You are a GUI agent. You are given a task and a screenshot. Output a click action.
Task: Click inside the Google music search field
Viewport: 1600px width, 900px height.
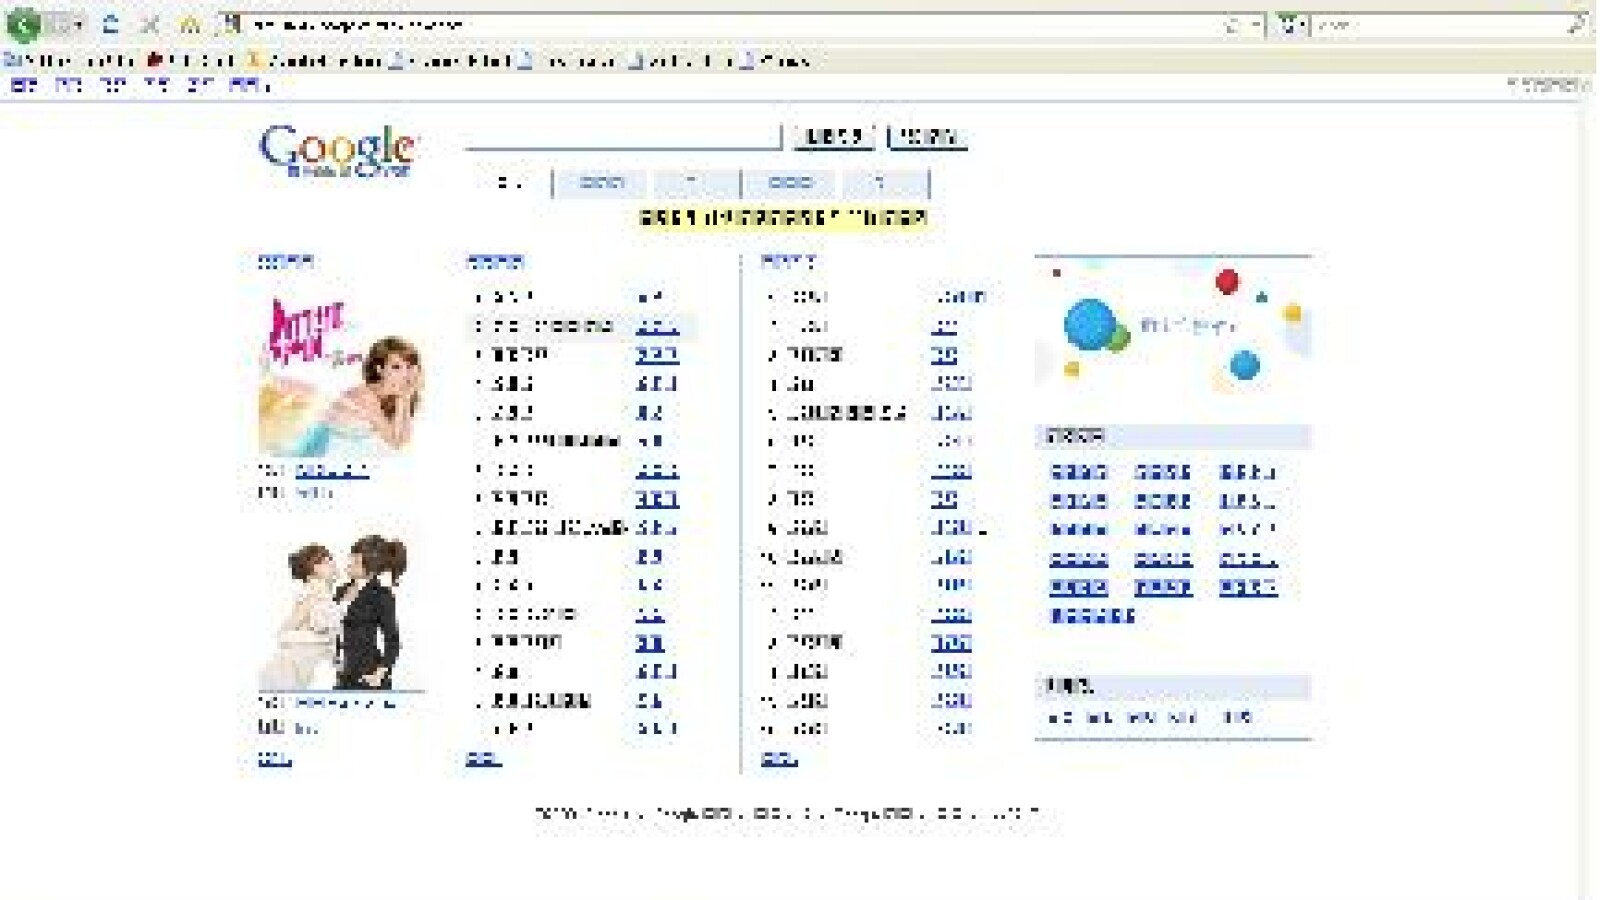pyautogui.click(x=622, y=135)
